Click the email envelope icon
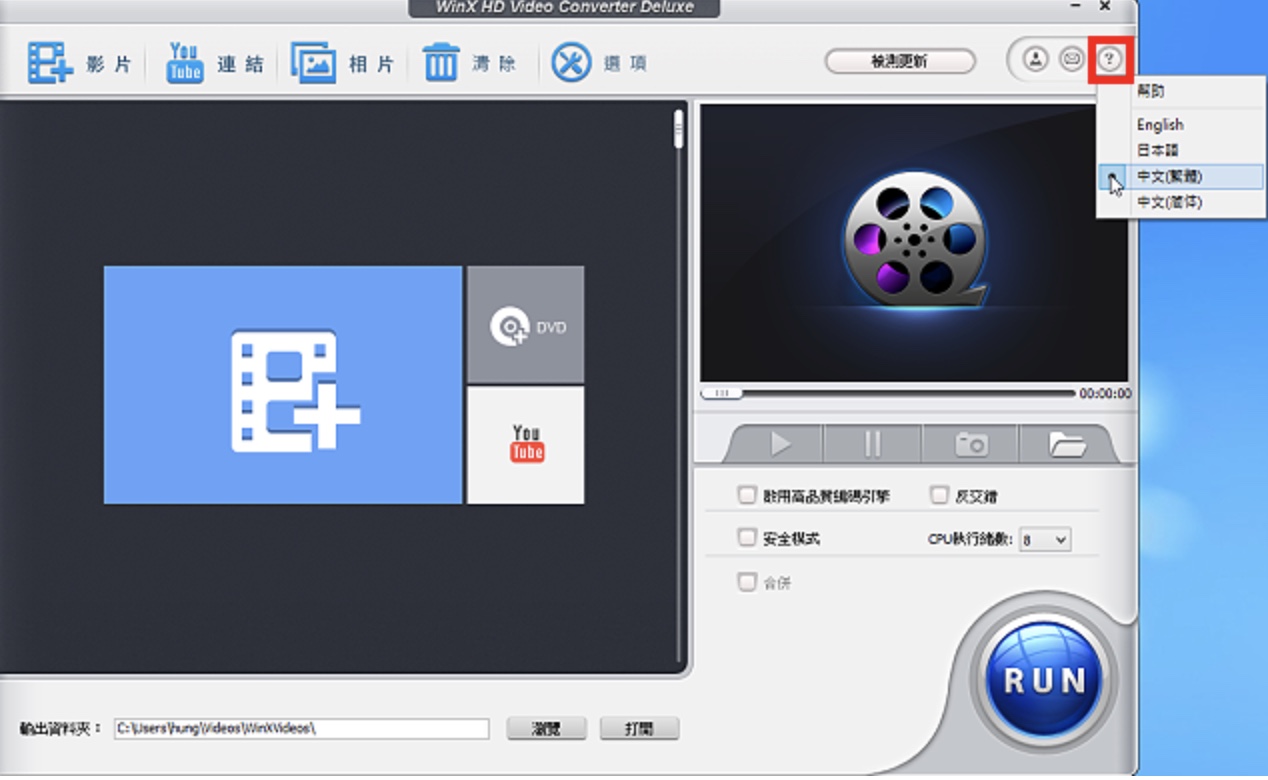The image size is (1268, 780). (x=1072, y=60)
